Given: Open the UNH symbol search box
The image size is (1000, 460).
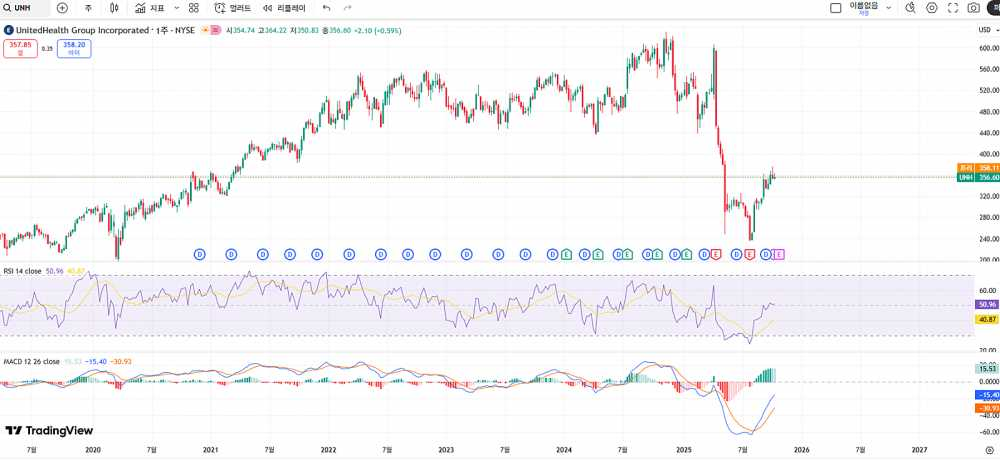Looking at the screenshot, I should (26, 8).
